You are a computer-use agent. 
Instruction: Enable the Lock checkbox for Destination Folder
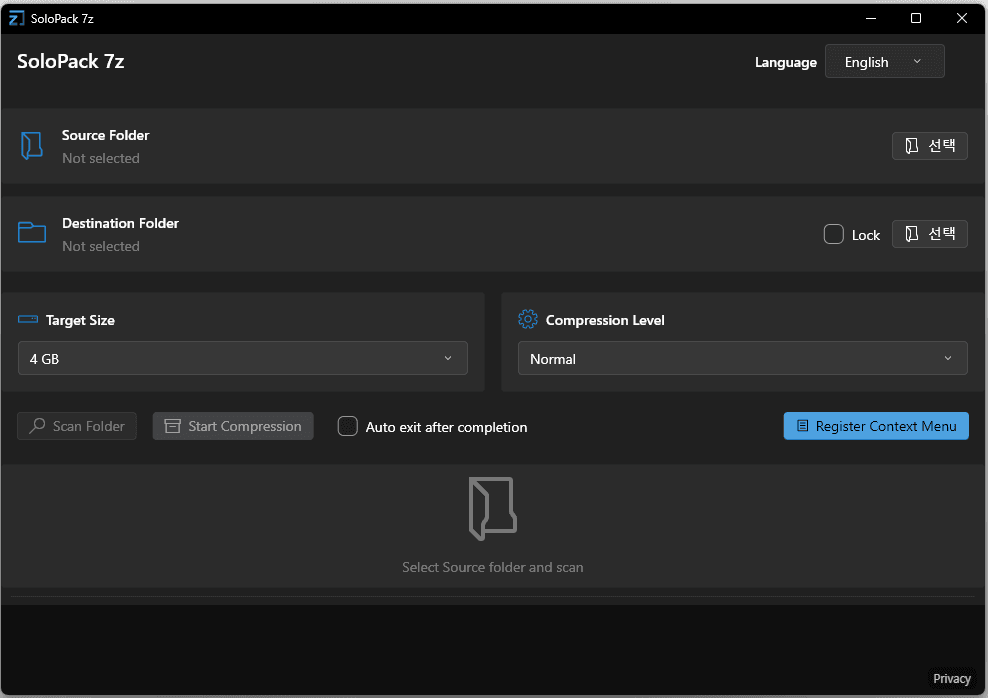point(833,234)
